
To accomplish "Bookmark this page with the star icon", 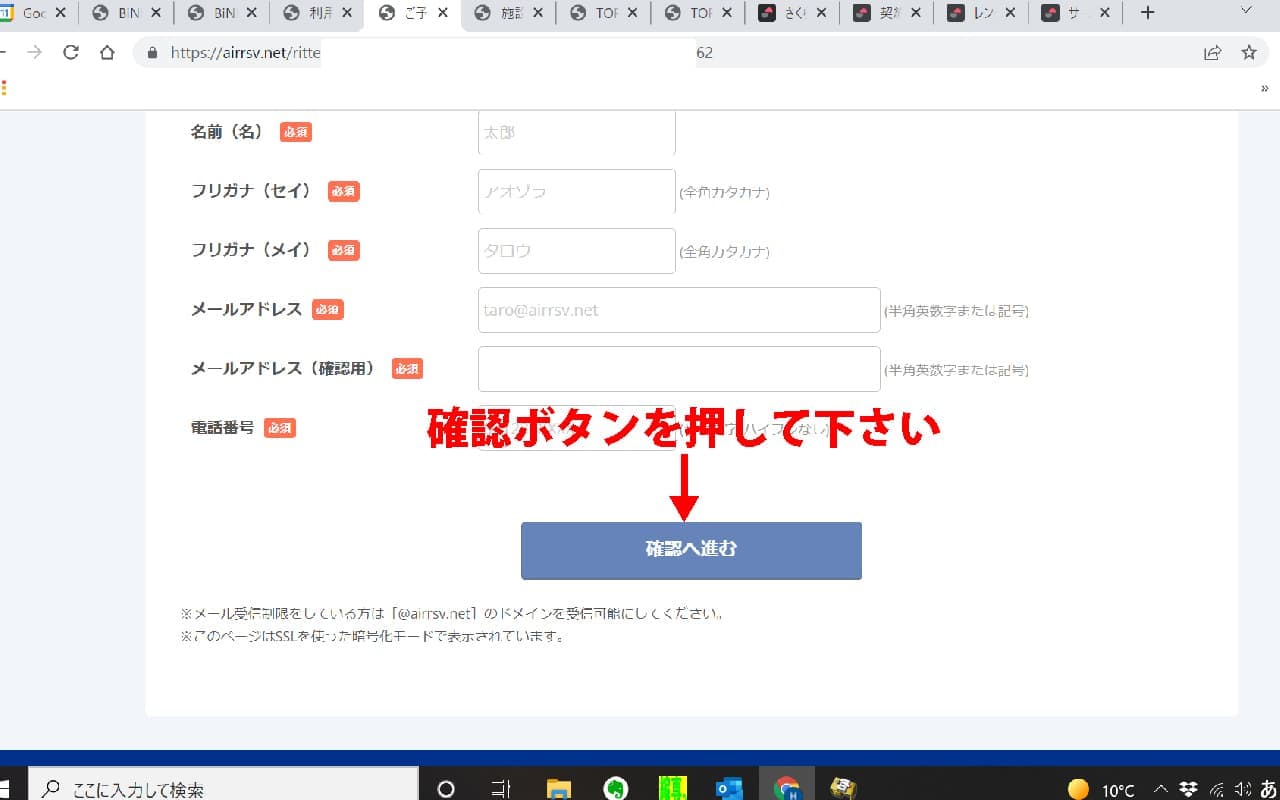I will coord(1248,53).
